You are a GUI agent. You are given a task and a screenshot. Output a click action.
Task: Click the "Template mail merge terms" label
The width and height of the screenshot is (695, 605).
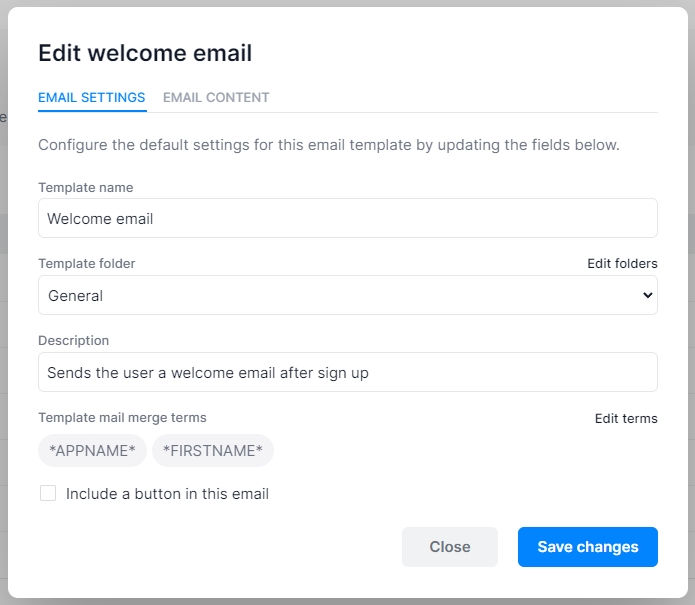122,418
